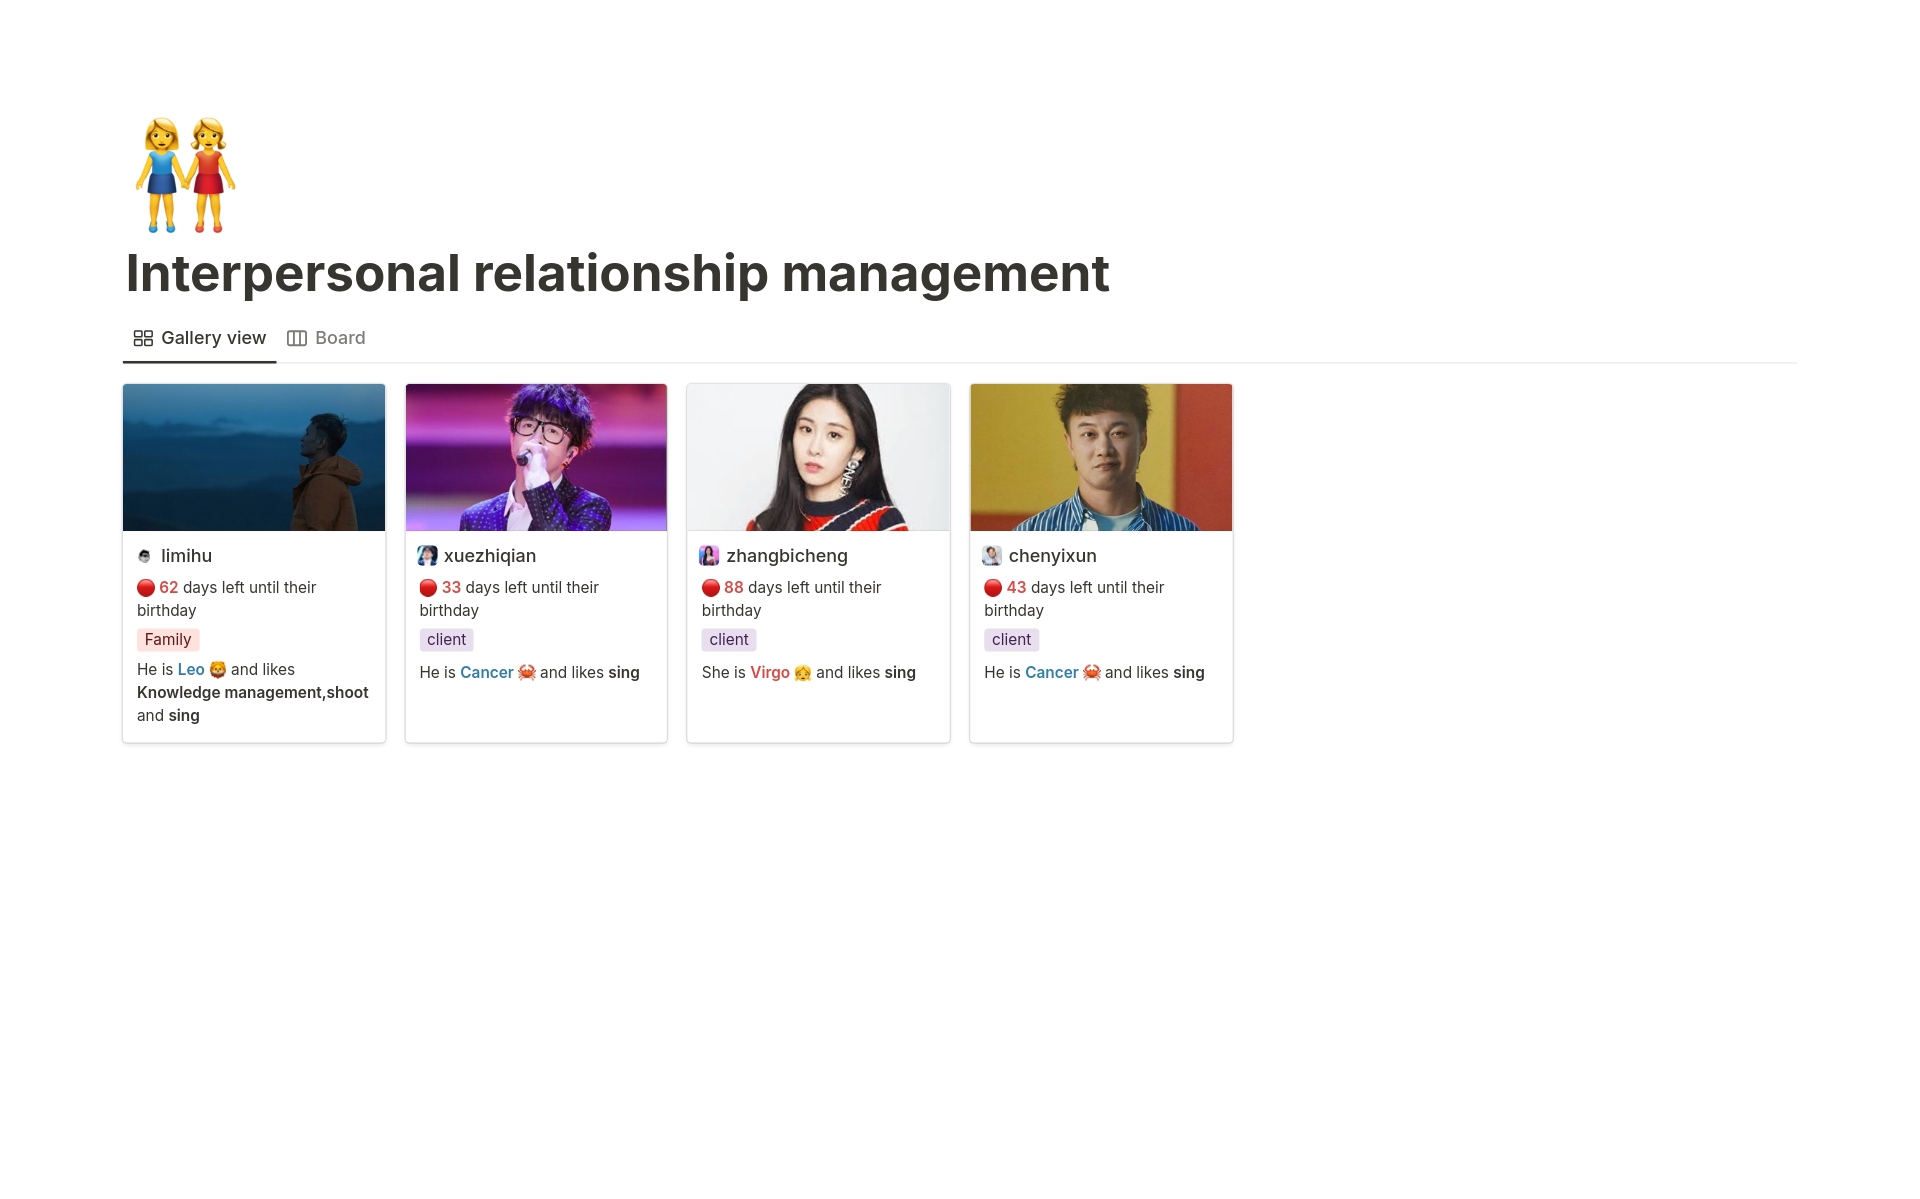Viewport: 1920px width, 1199px height.
Task: Click xuezhiqian's profile avatar icon
Action: tap(428, 555)
